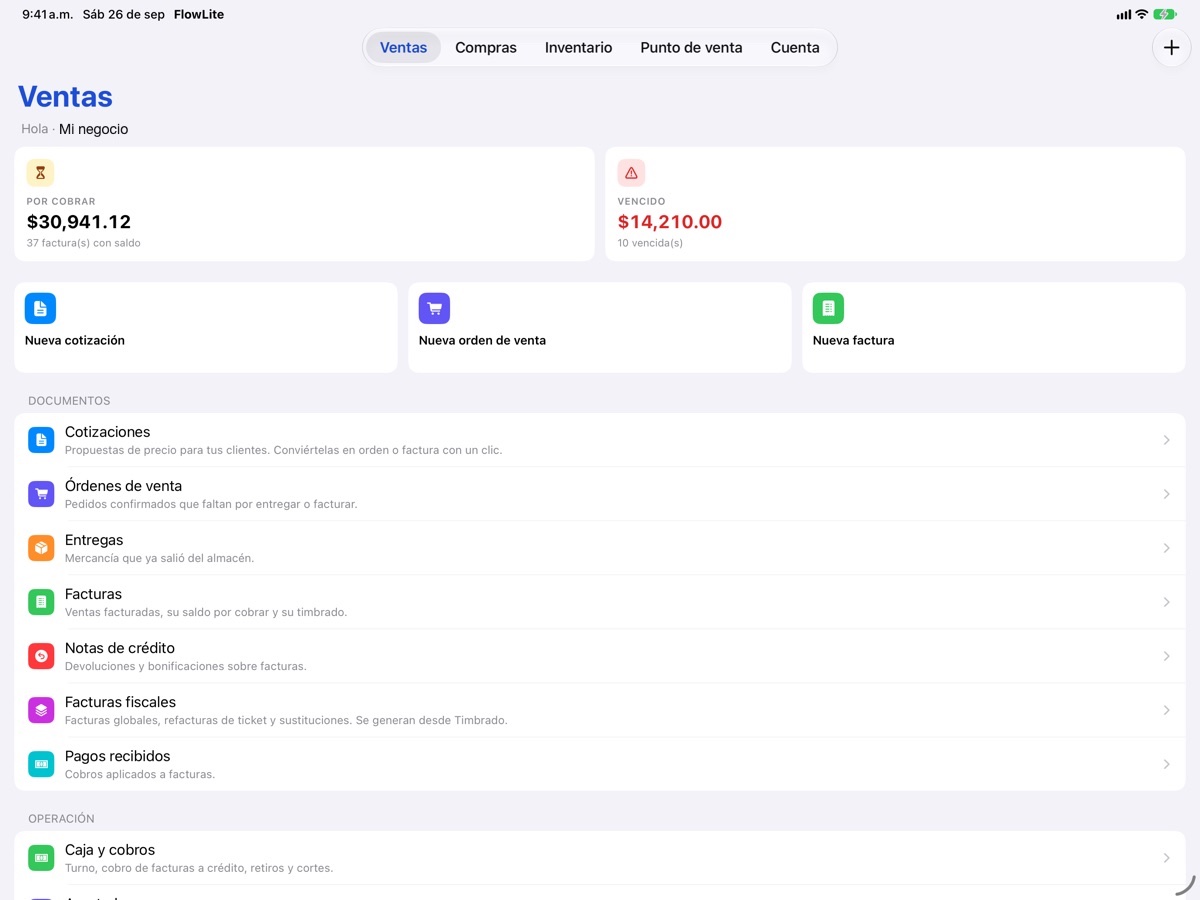This screenshot has height=900, width=1200.
Task: Open the Órdenes de venta row title
Action: 123,486
